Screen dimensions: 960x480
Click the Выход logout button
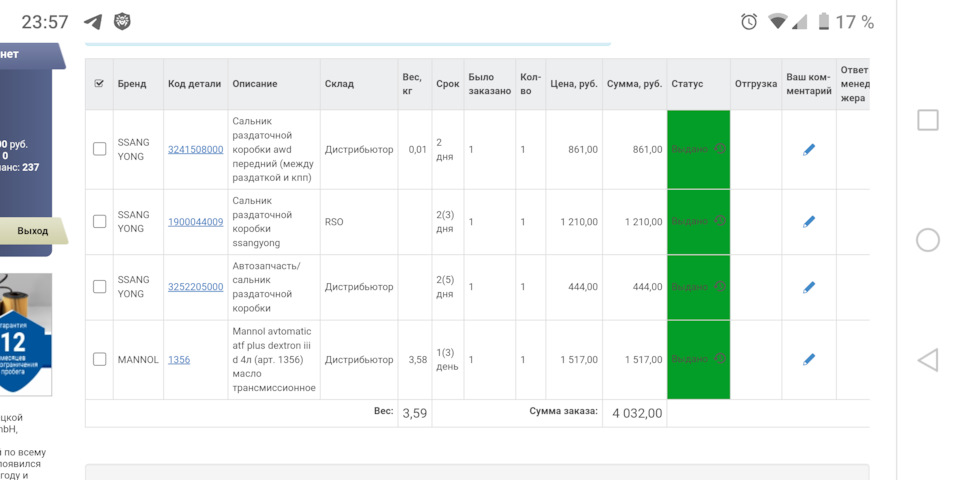(x=32, y=231)
